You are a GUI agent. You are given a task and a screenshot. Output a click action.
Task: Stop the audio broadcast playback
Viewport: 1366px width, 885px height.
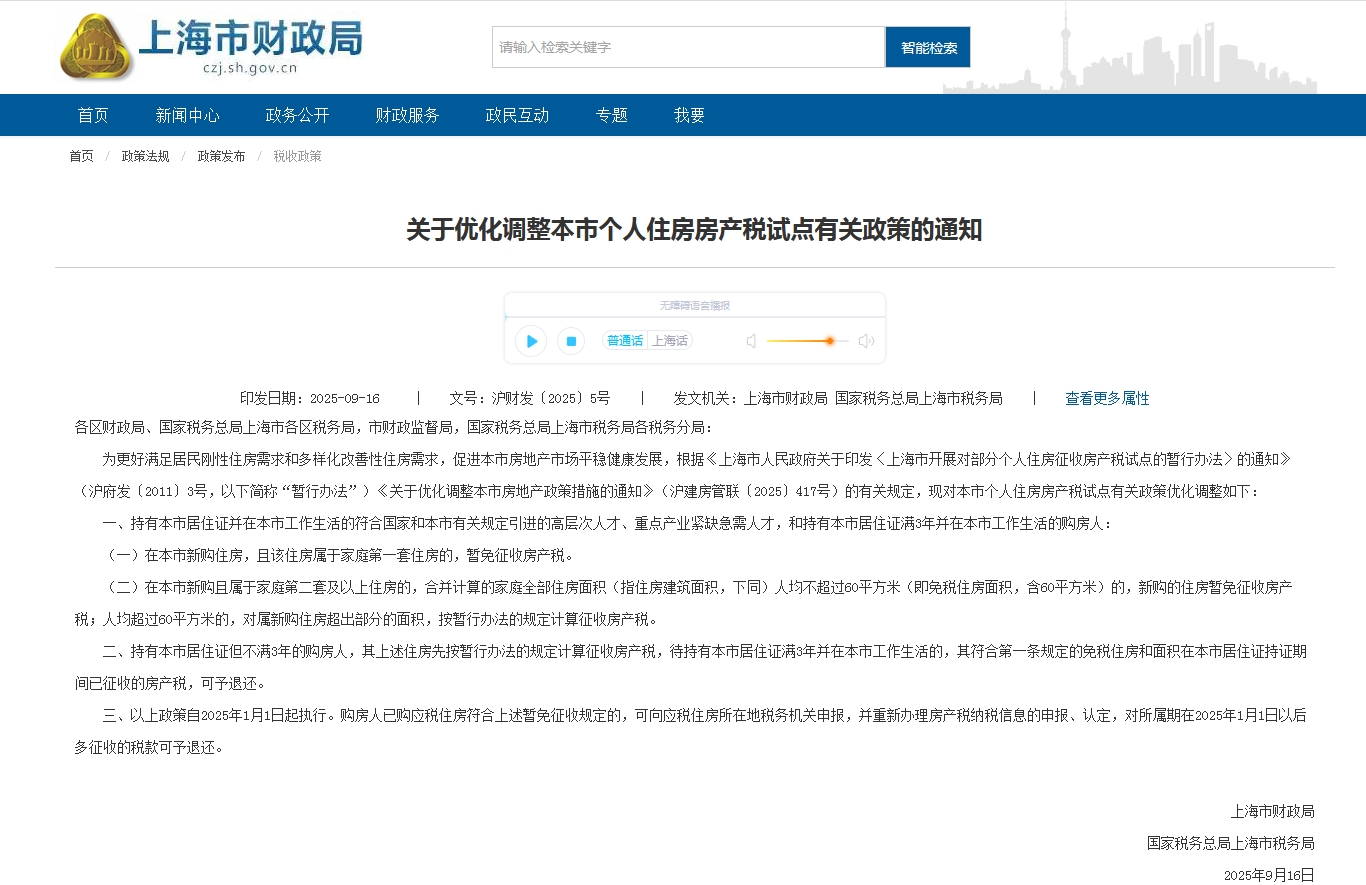571,341
